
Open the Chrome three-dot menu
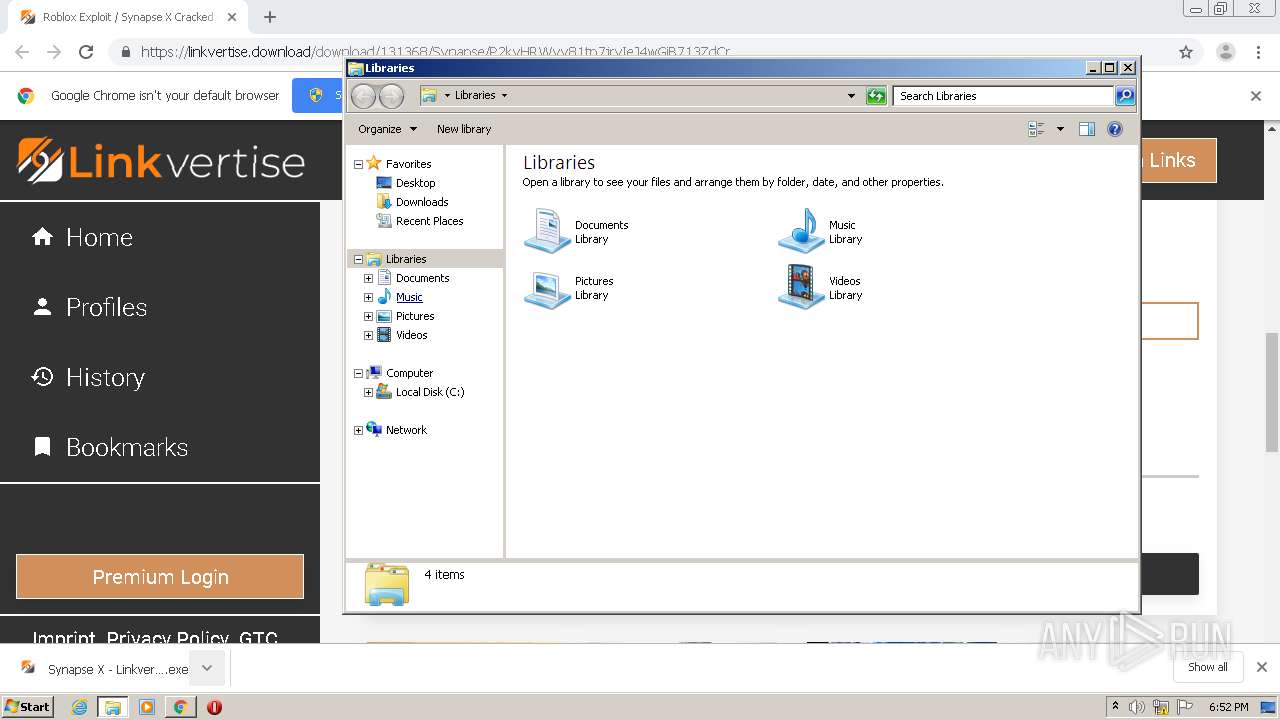(x=1260, y=52)
